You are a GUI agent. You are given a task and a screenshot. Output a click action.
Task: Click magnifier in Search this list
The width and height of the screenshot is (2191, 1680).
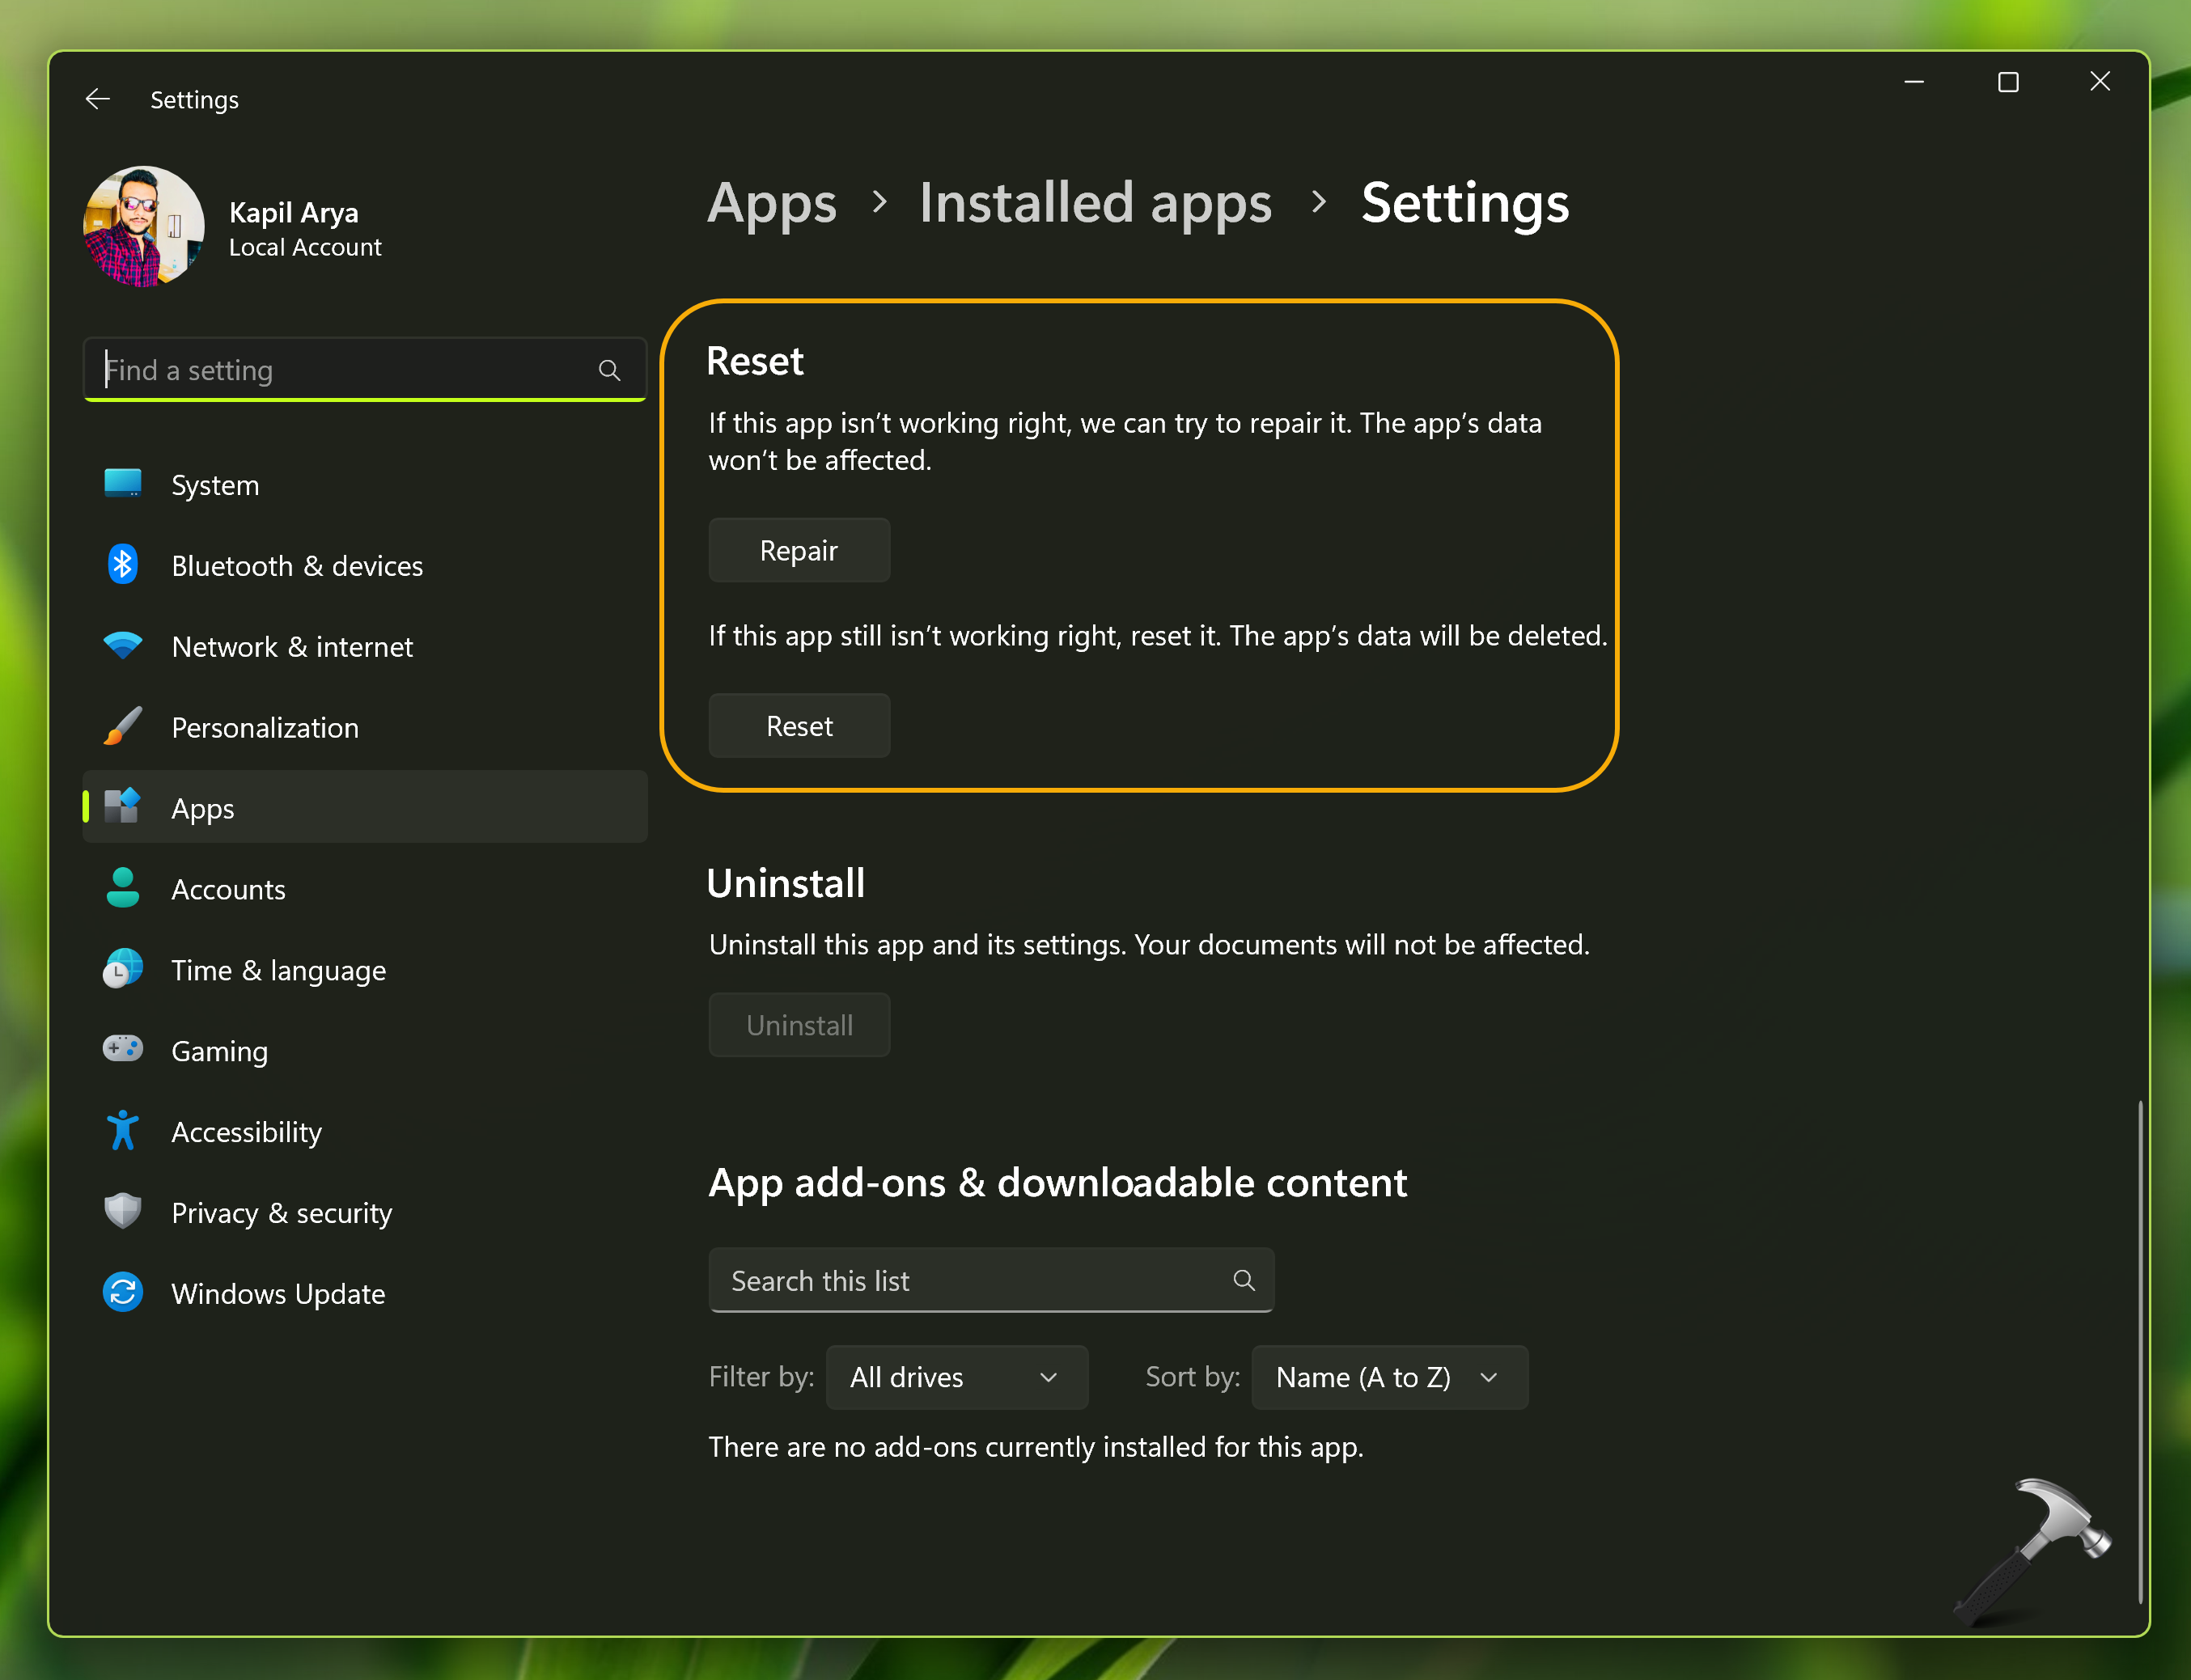coord(1243,1280)
